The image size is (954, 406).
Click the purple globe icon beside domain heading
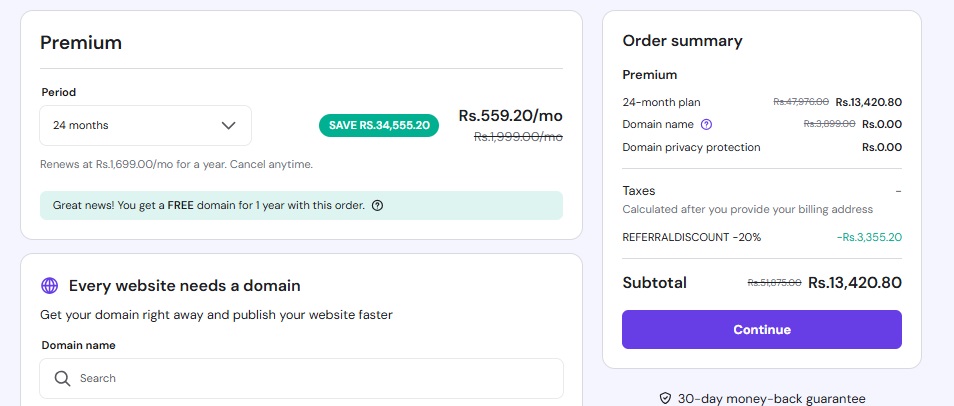[x=50, y=286]
